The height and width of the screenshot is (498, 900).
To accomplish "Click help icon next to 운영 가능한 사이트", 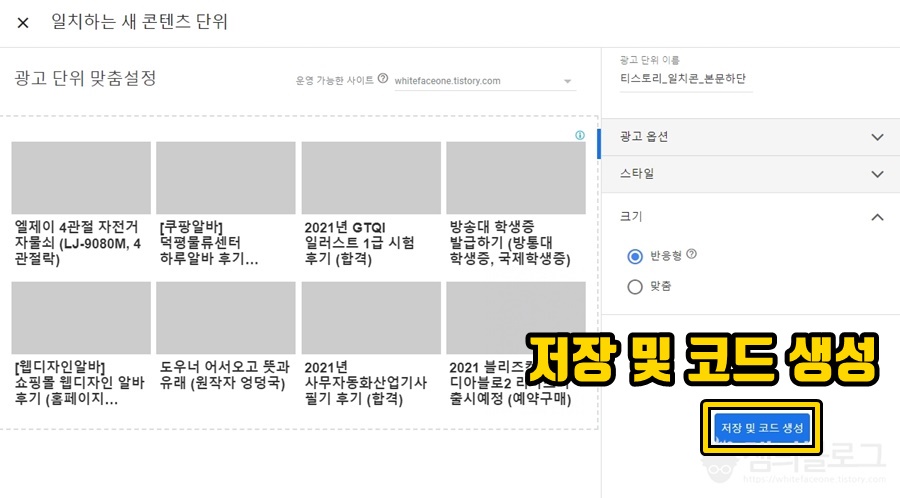I will [383, 79].
